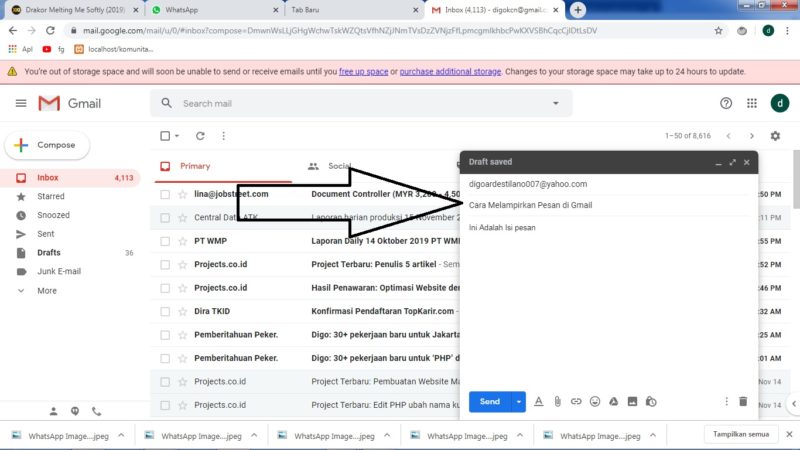Go to the older messages page
The image size is (800, 450).
[x=752, y=136]
